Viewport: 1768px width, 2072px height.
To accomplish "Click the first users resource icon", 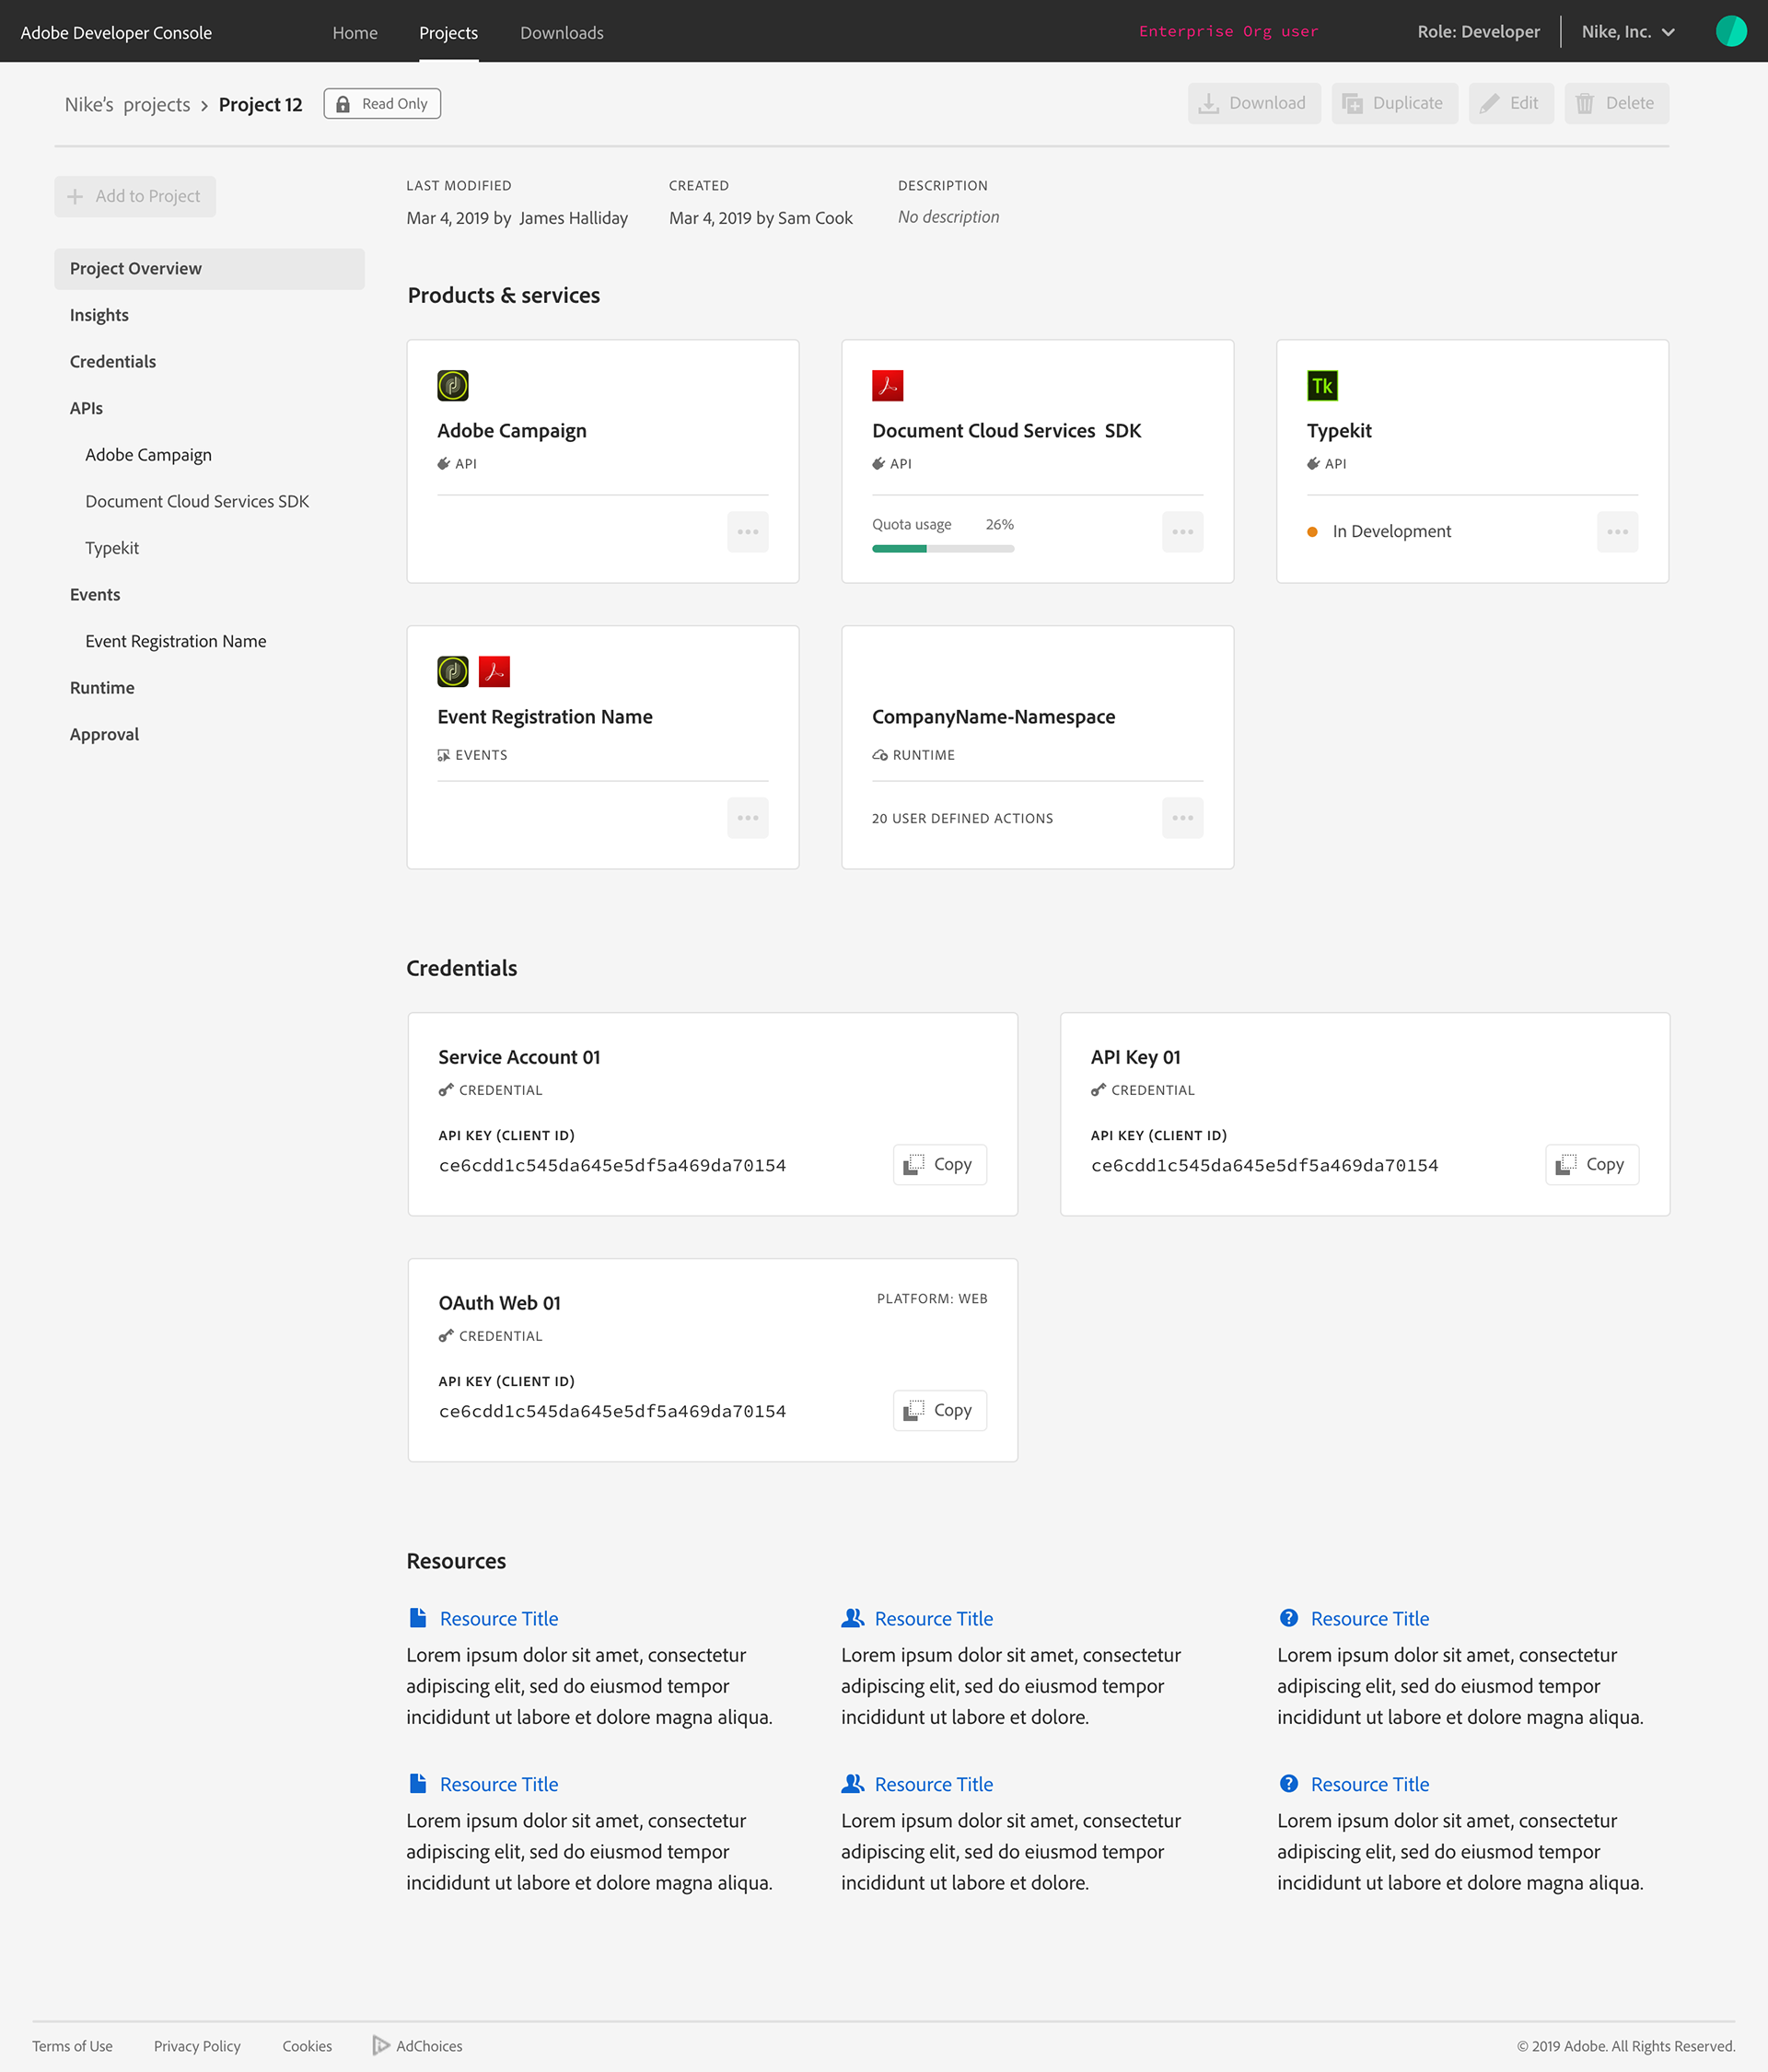I will coord(852,1618).
